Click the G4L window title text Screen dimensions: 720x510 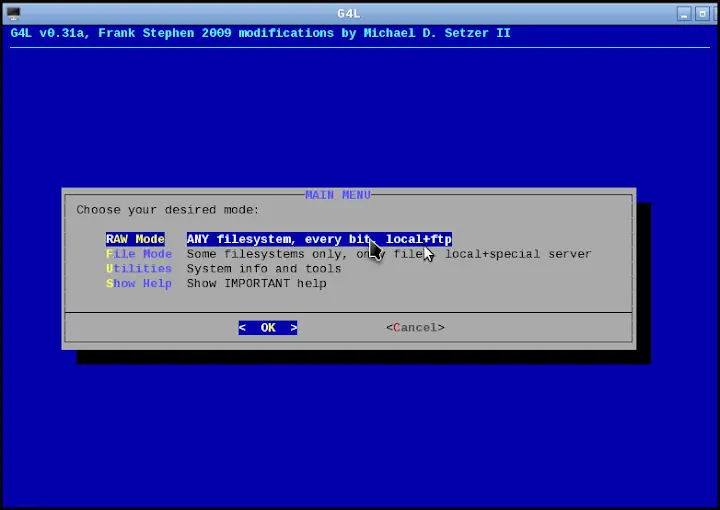pyautogui.click(x=349, y=14)
